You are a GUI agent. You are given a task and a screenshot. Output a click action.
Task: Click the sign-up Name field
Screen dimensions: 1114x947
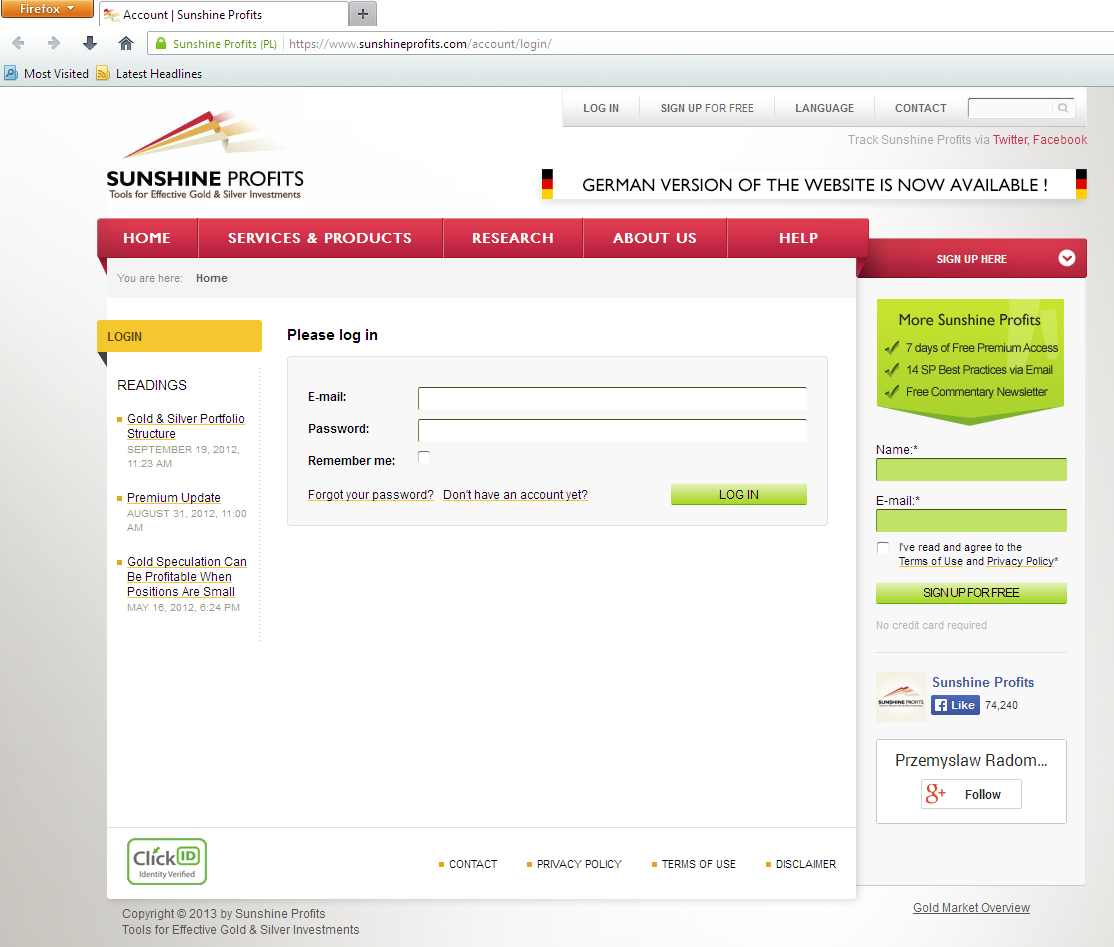pos(971,470)
